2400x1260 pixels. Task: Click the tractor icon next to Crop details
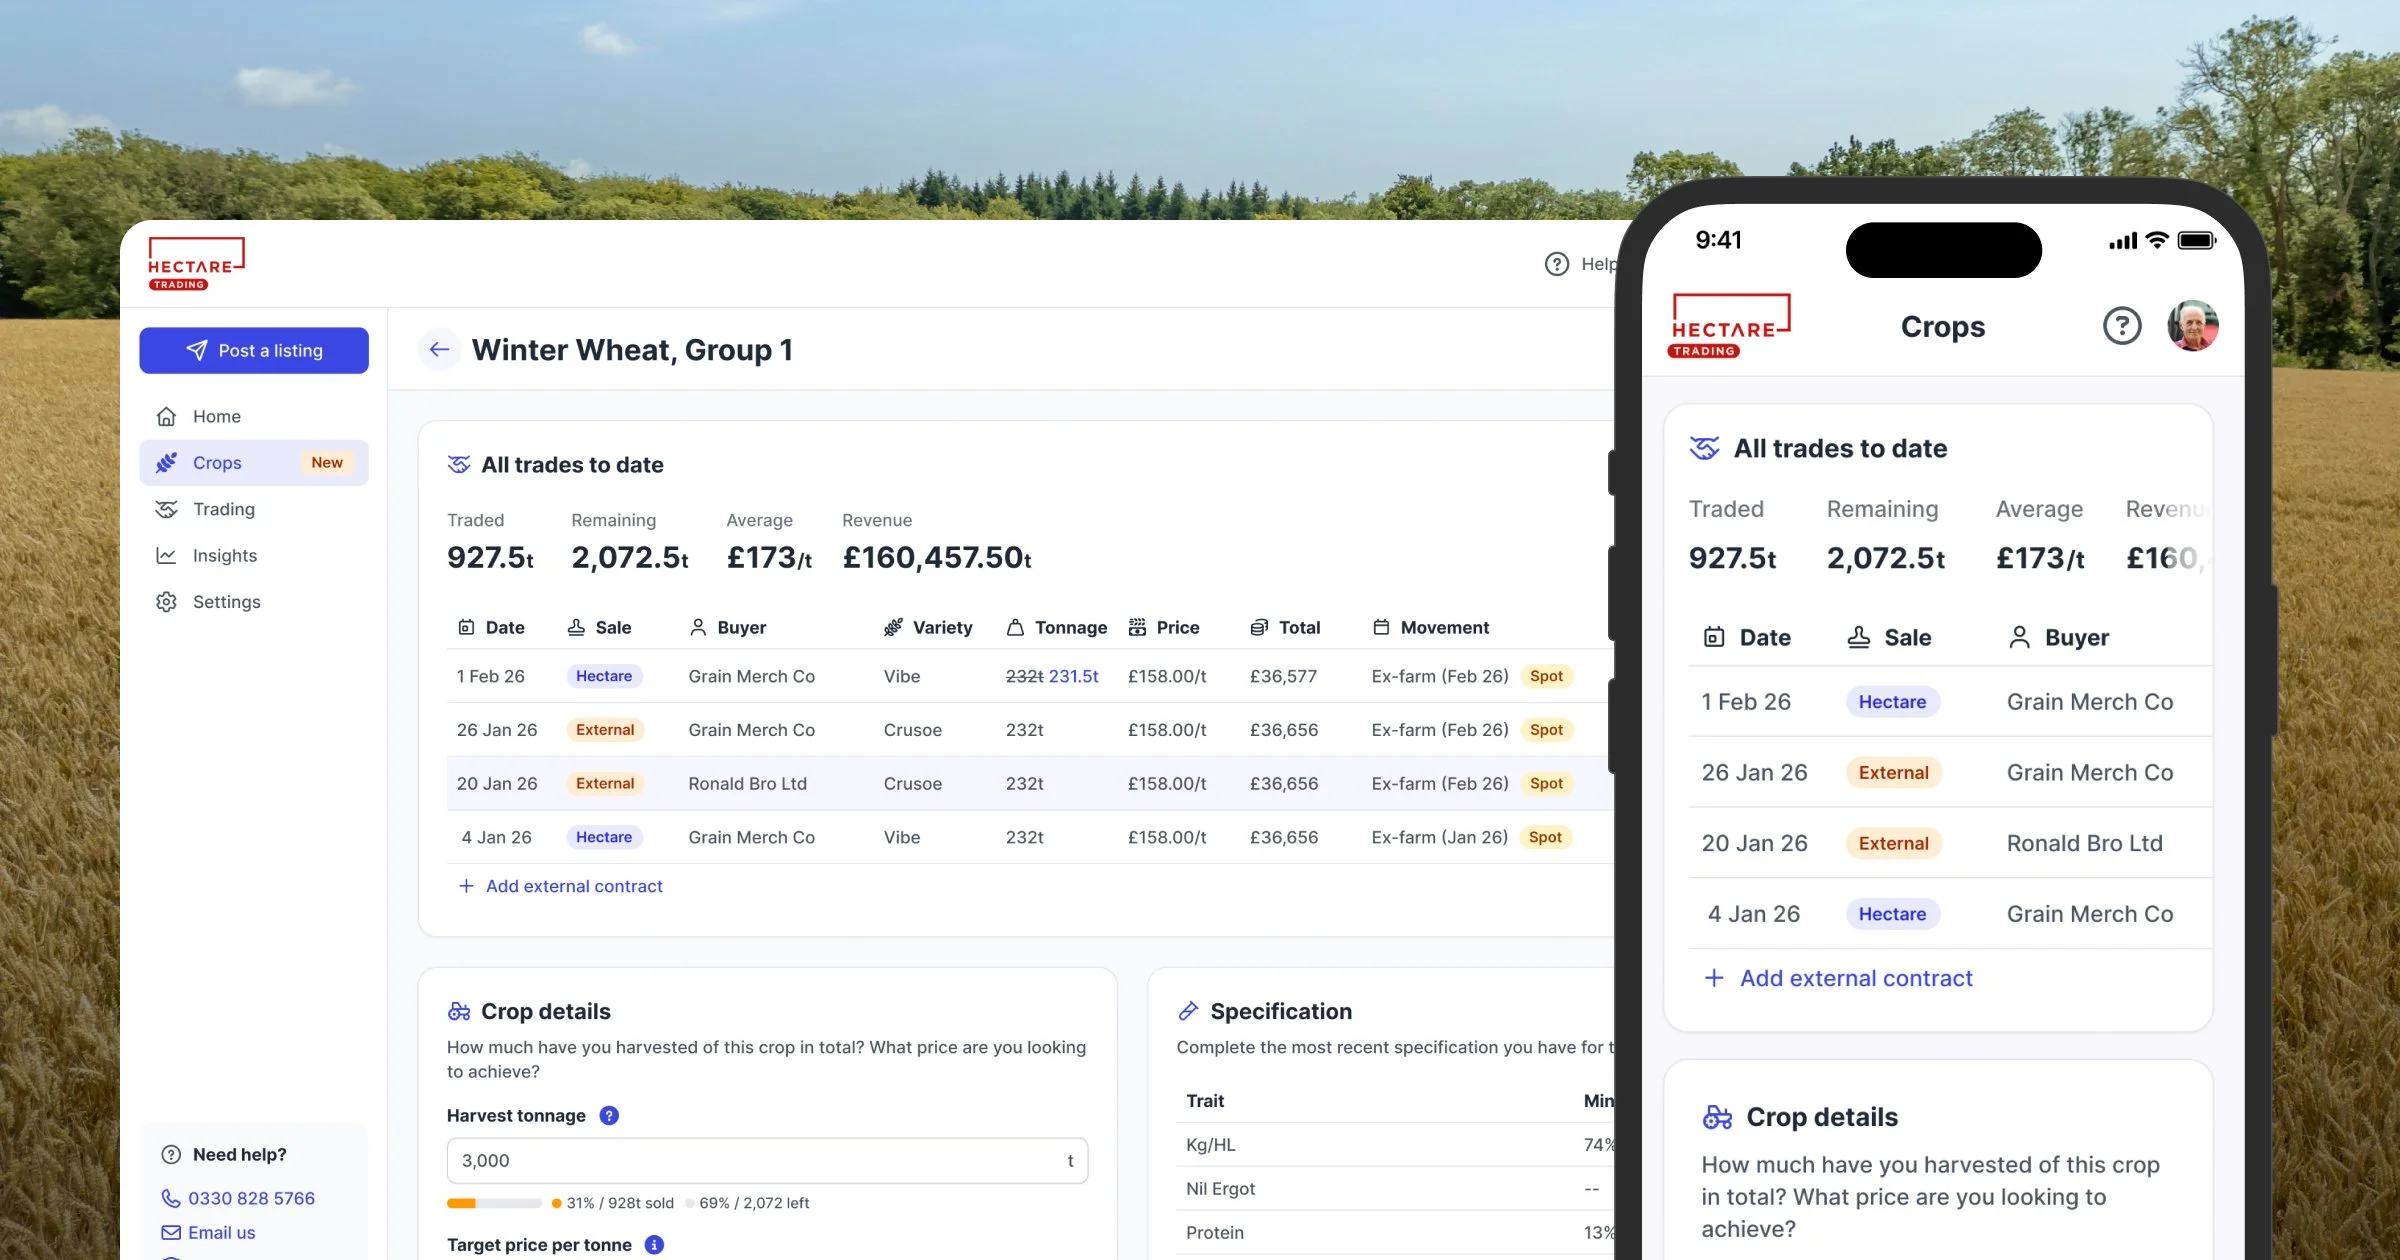pos(459,1011)
